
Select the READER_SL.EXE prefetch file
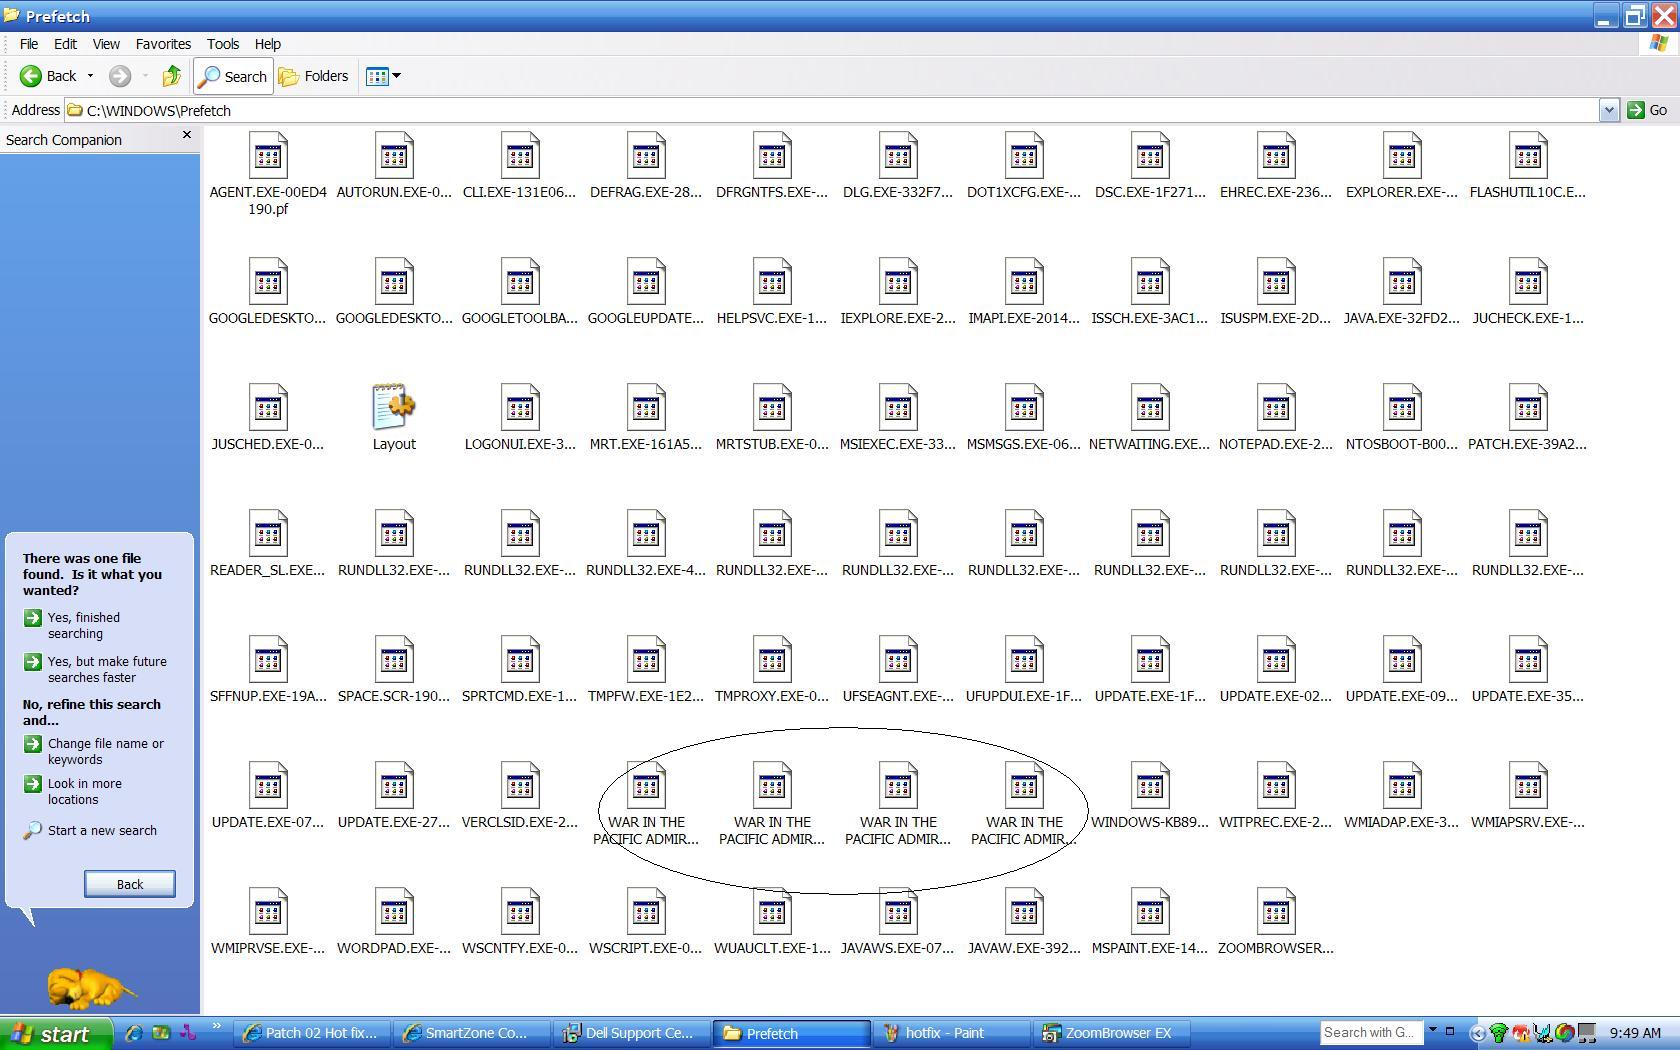268,545
